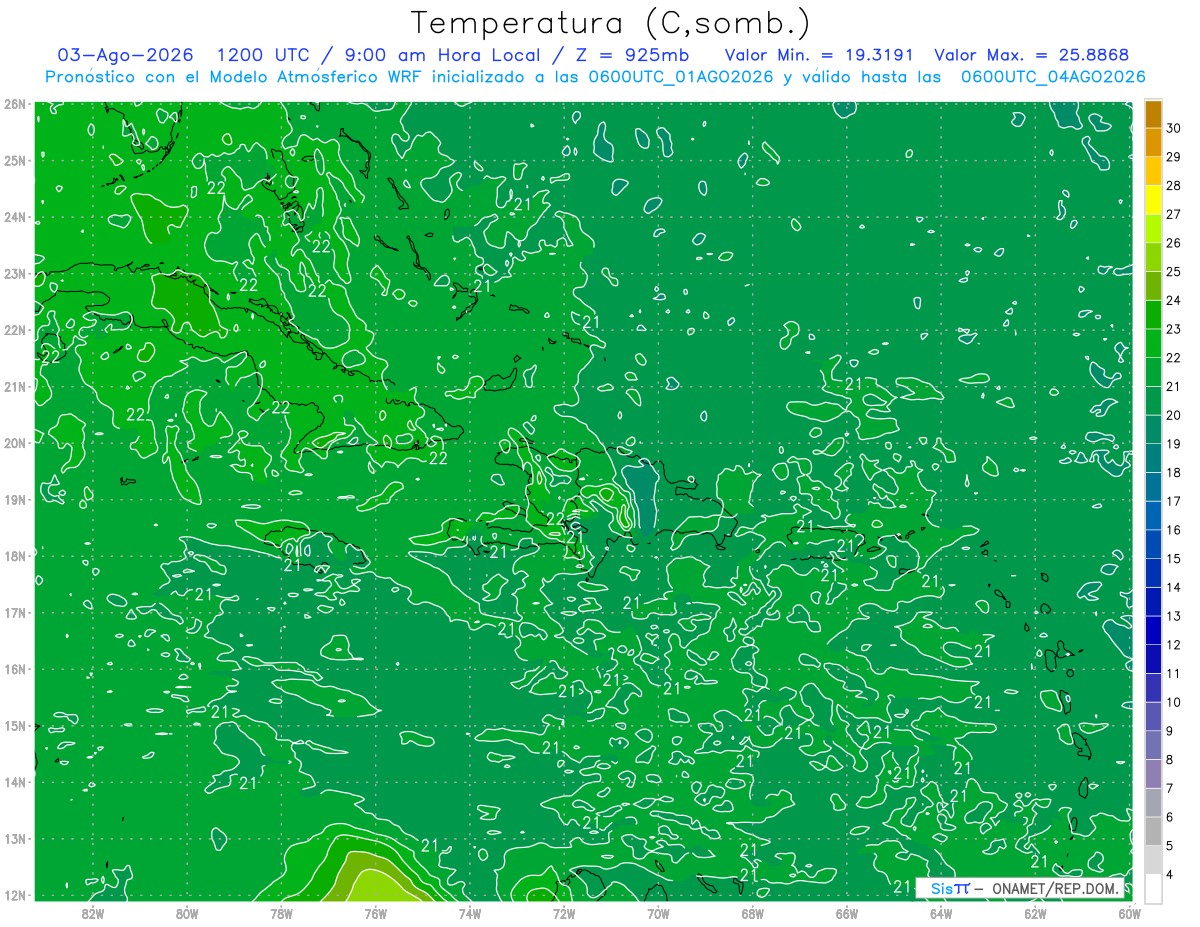Click the yellow legend swatch between 27 and 28

(x=1153, y=200)
